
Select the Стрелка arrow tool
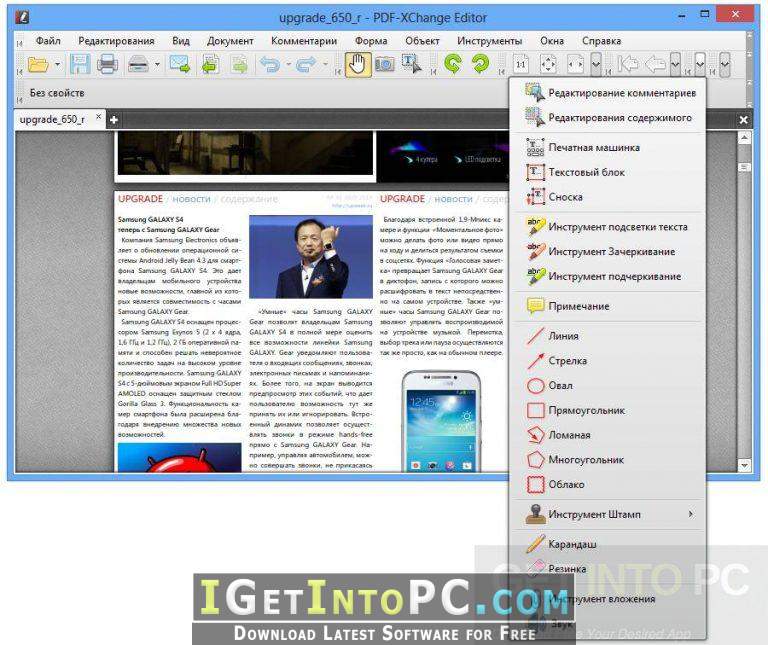click(x=608, y=360)
